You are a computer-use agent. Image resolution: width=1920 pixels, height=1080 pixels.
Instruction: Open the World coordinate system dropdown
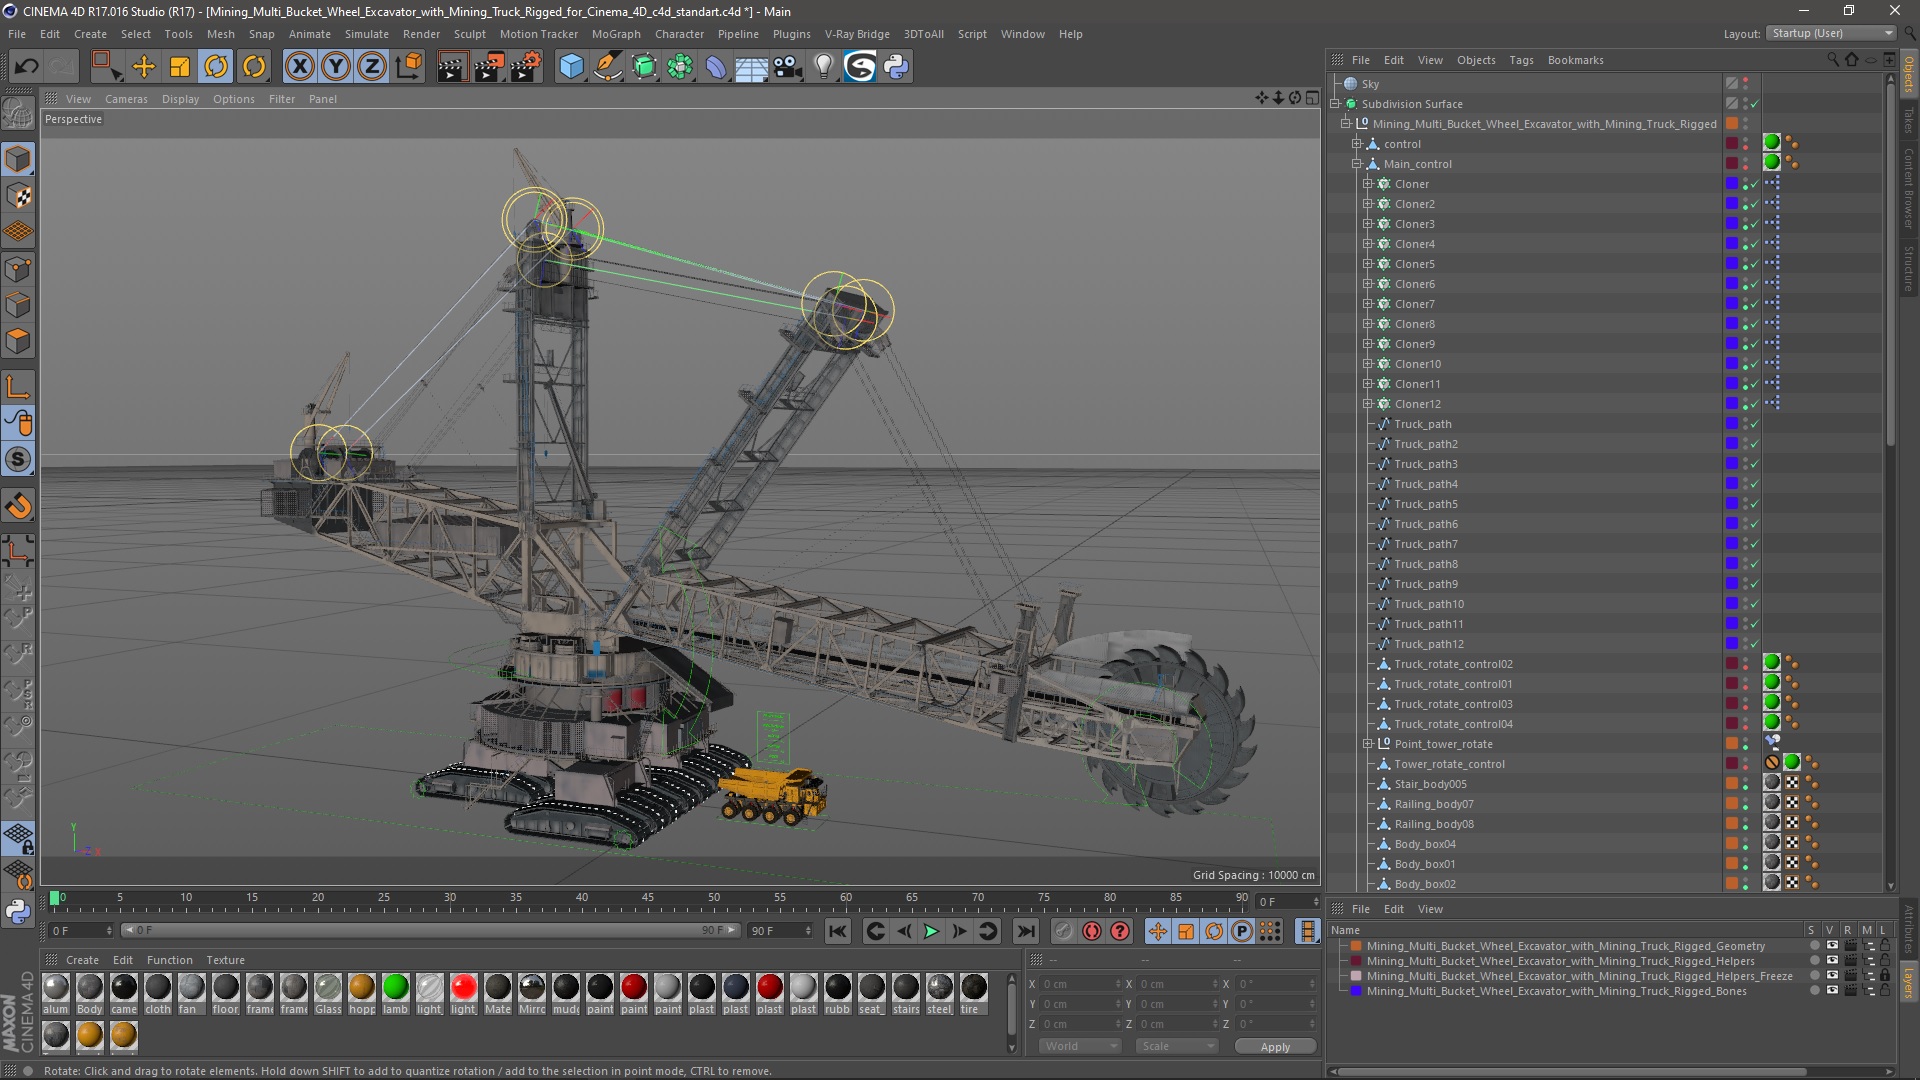click(x=1079, y=1046)
